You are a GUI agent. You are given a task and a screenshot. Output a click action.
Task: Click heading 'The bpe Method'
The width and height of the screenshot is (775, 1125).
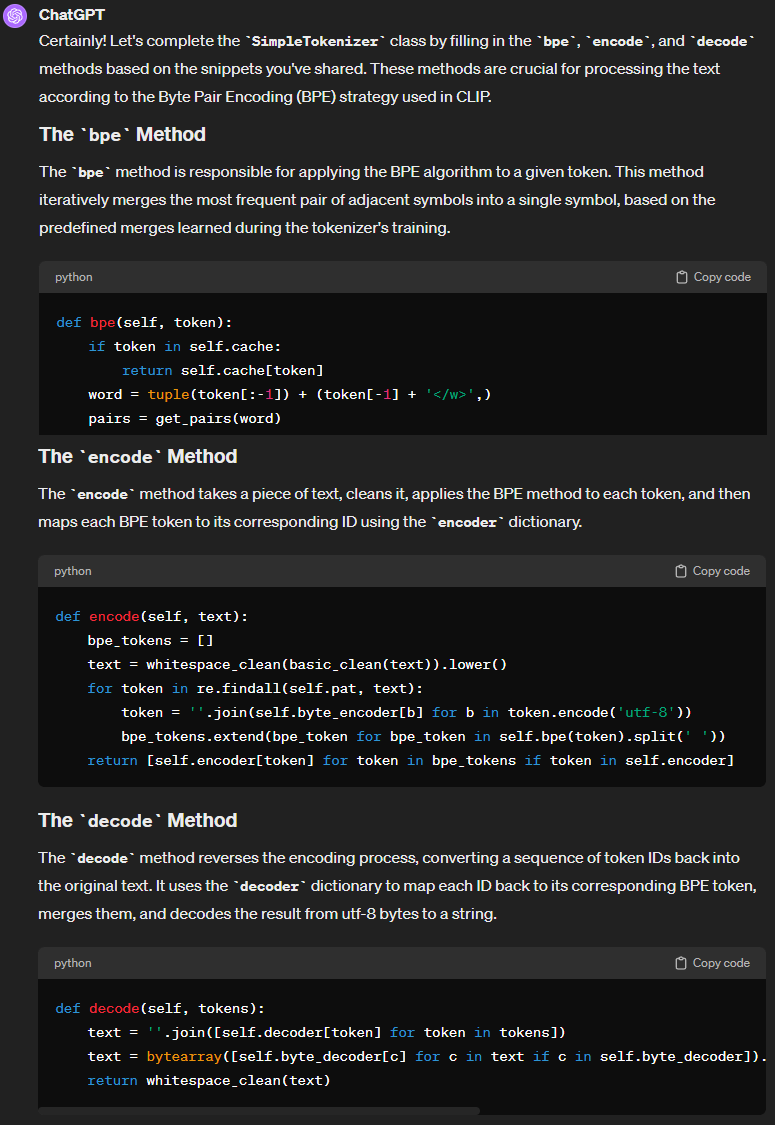122,134
